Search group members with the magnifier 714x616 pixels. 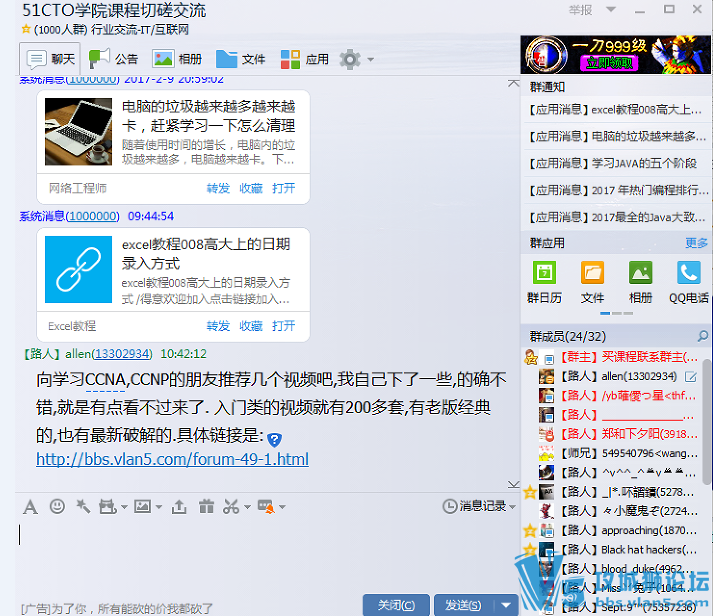703,336
